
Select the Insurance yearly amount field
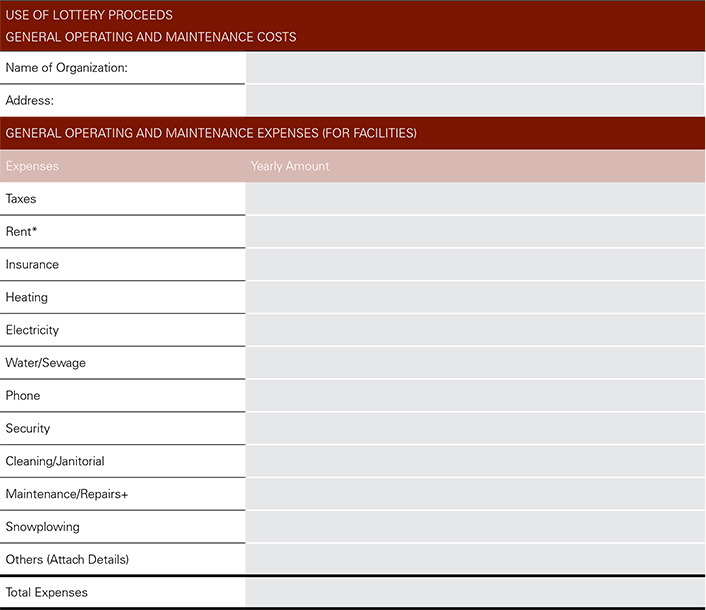[475, 265]
